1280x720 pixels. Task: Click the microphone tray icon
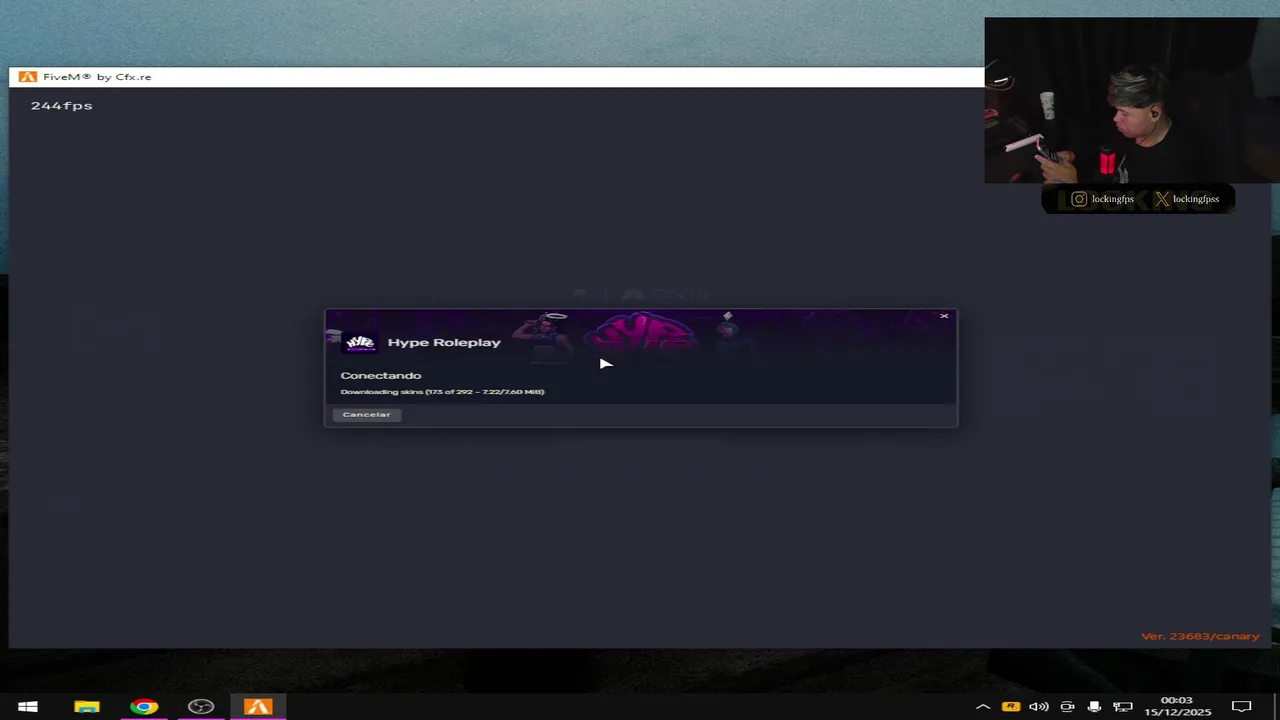point(1094,707)
